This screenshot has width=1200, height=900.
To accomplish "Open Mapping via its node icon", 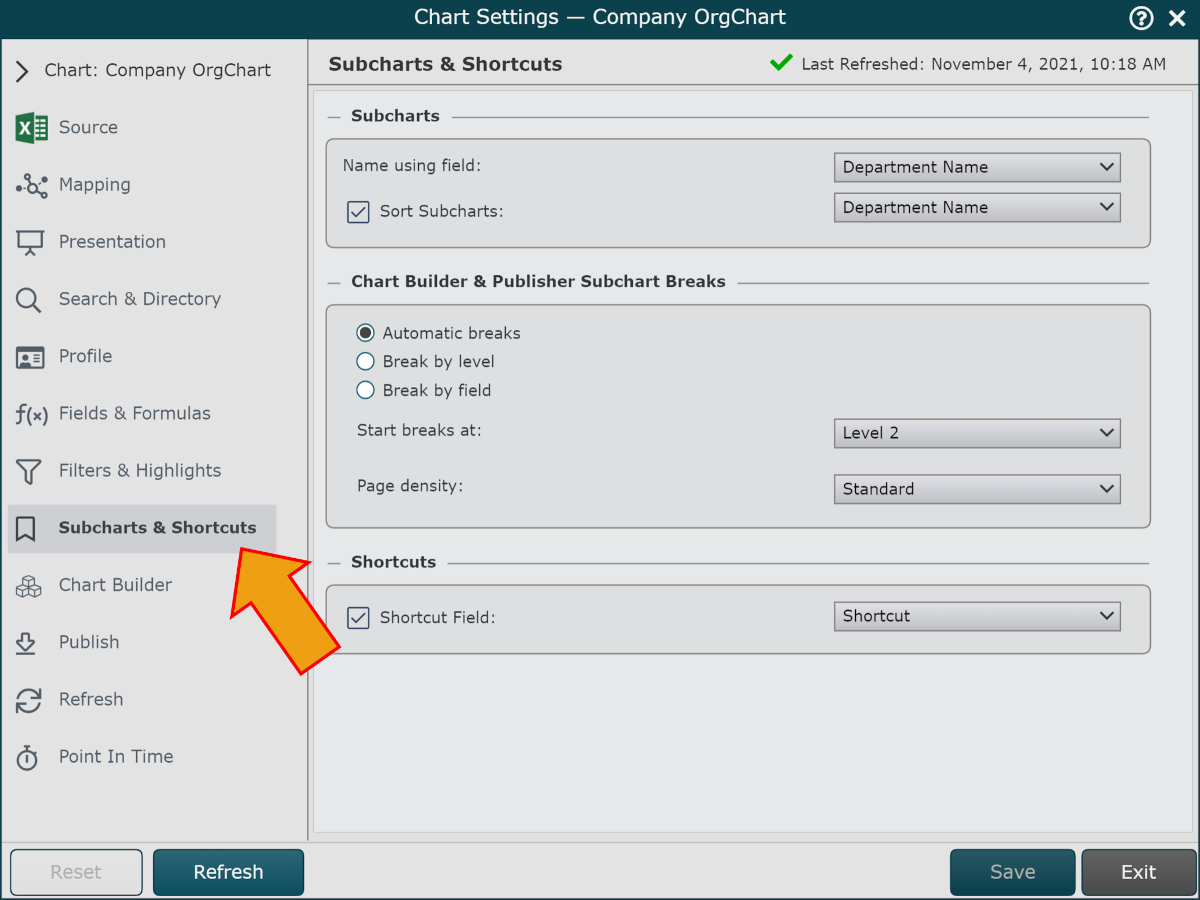I will point(31,185).
